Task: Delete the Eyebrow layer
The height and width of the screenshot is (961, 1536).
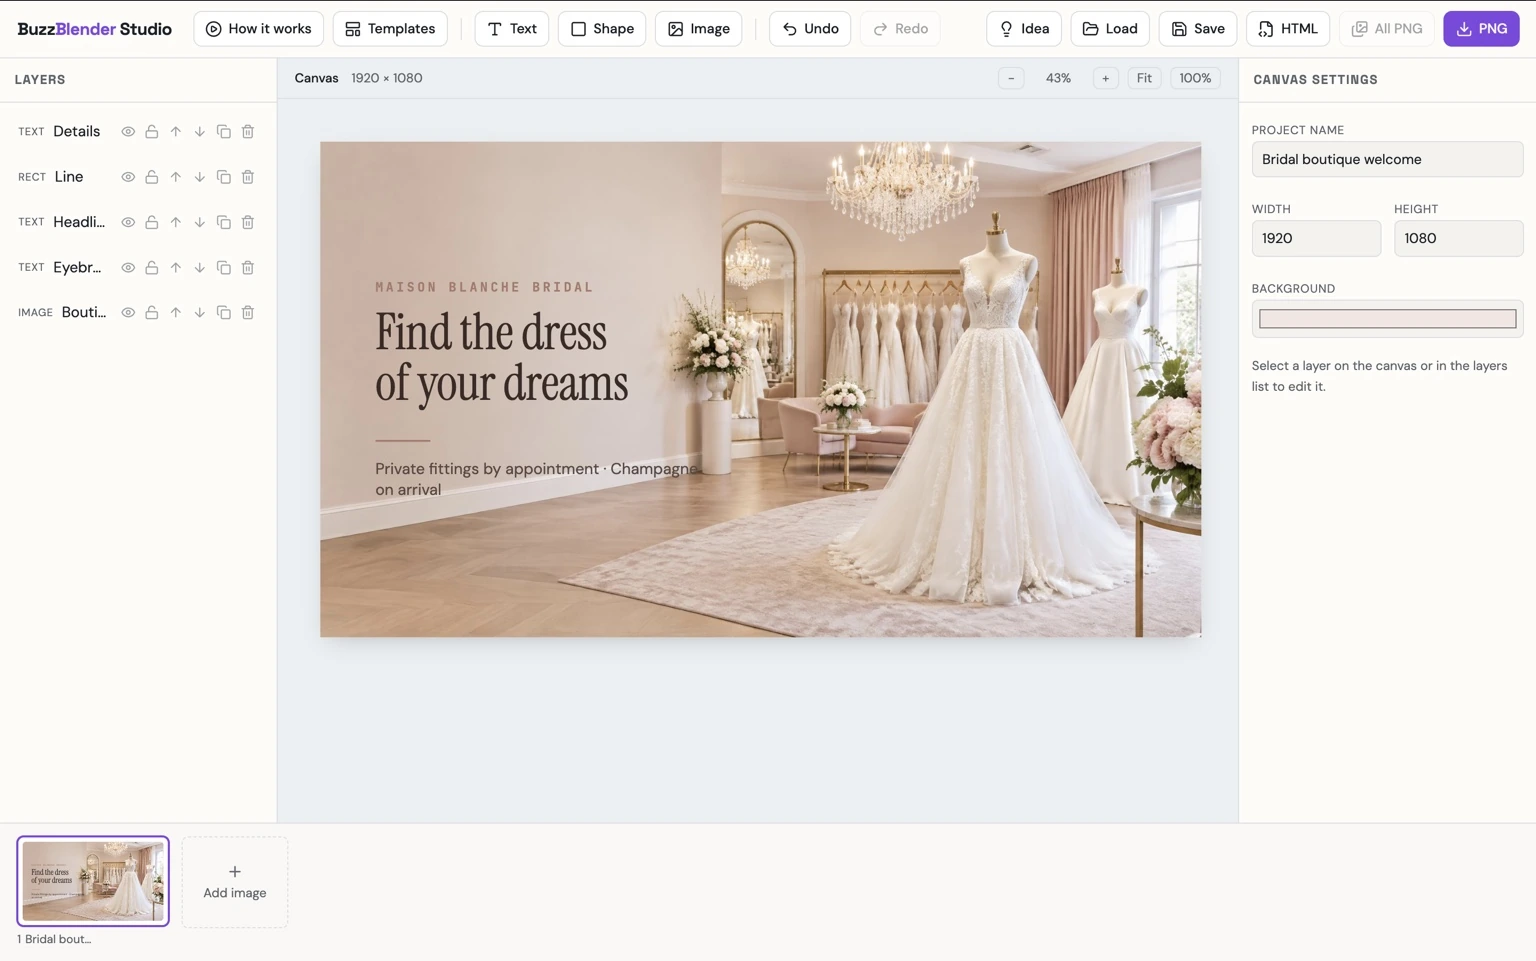Action: coord(248,268)
